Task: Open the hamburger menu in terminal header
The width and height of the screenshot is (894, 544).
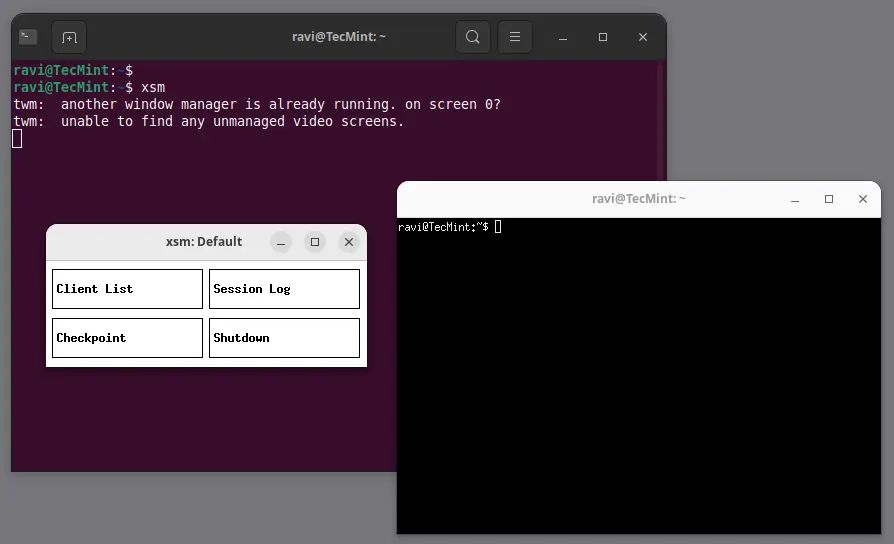Action: click(514, 37)
